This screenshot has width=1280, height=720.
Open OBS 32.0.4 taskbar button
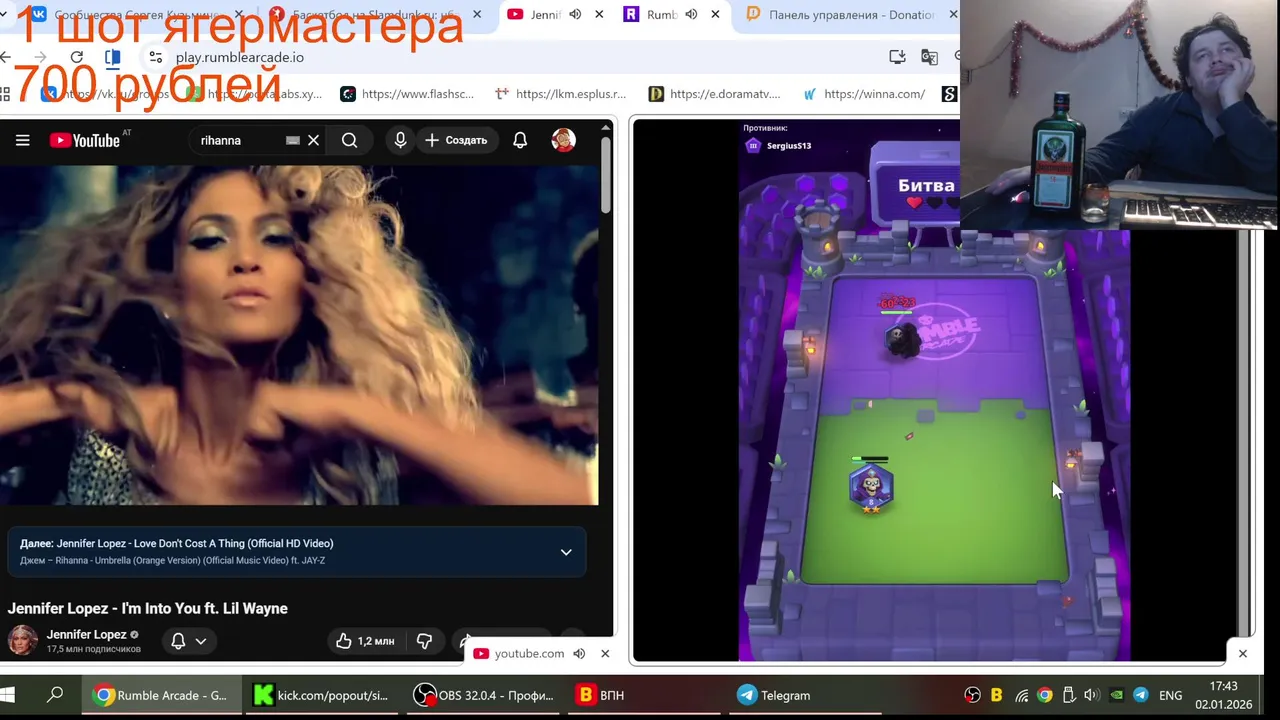pyautogui.click(x=483, y=695)
